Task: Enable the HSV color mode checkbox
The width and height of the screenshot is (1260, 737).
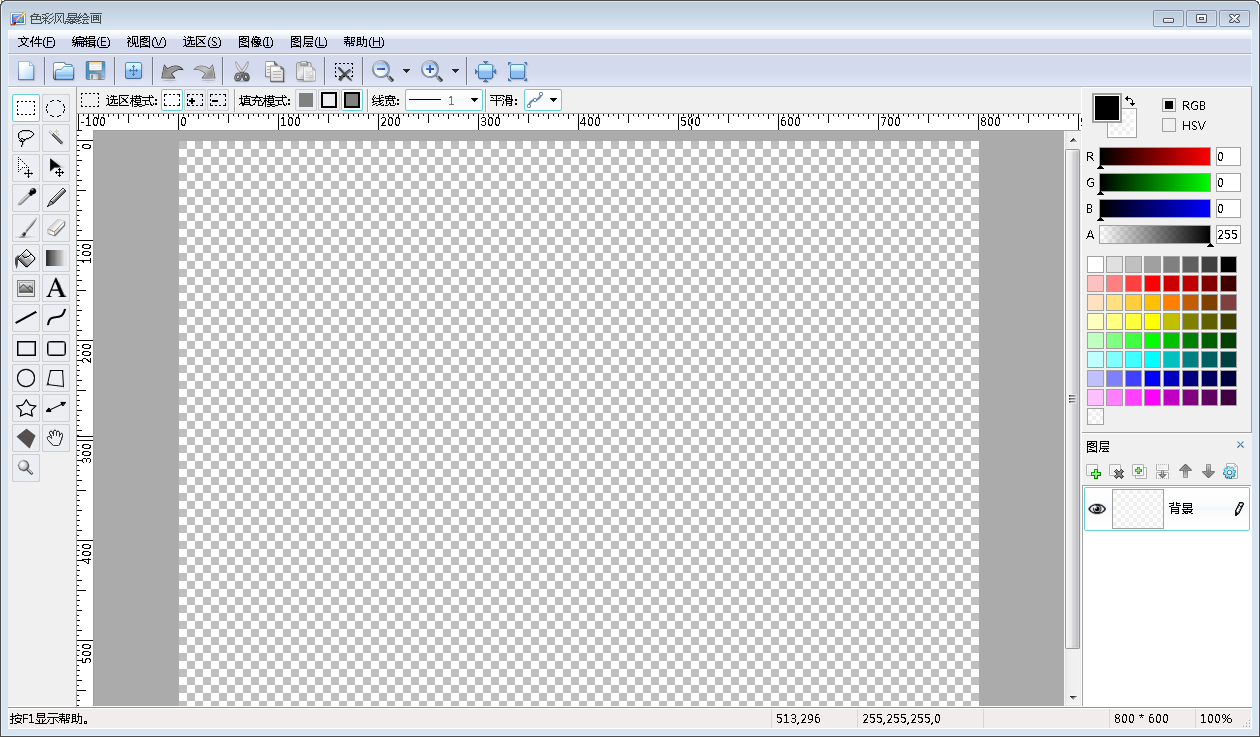Action: click(x=1169, y=125)
